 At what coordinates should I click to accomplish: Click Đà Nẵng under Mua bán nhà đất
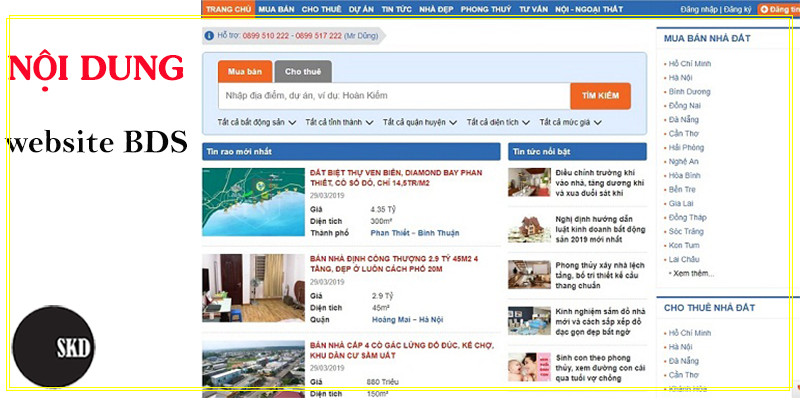pos(684,119)
